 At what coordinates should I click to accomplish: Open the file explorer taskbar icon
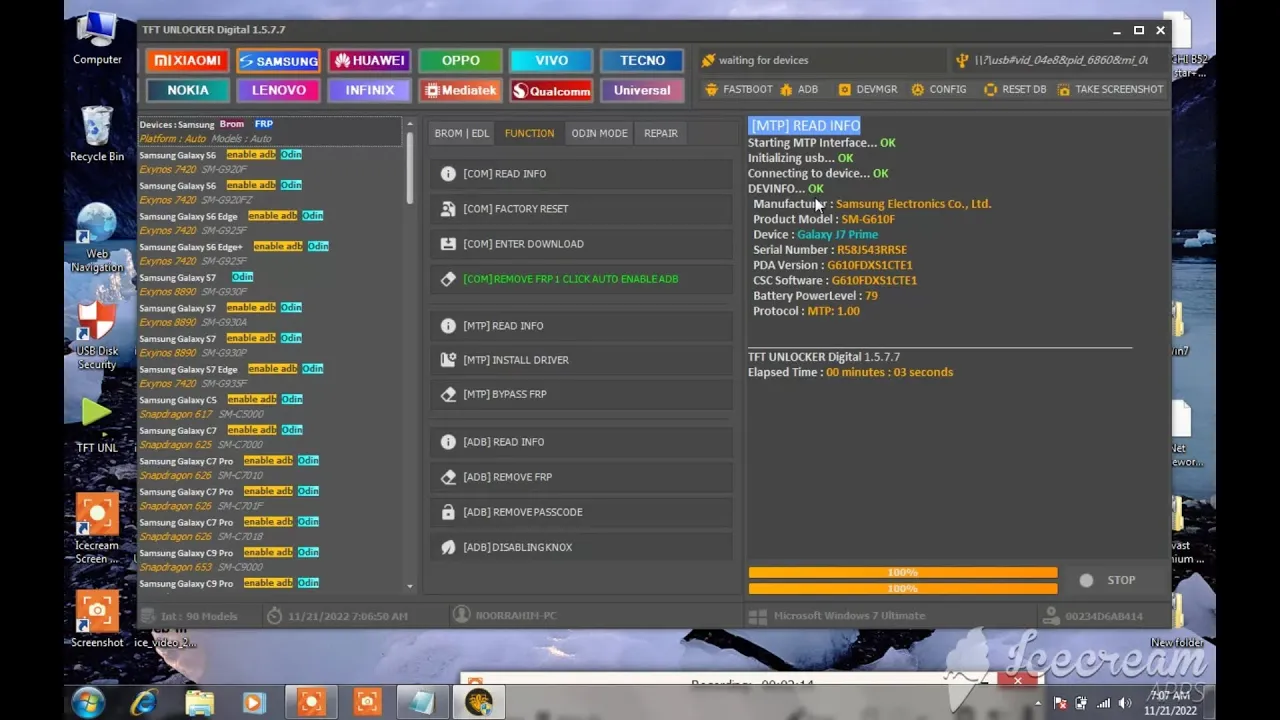pos(200,702)
